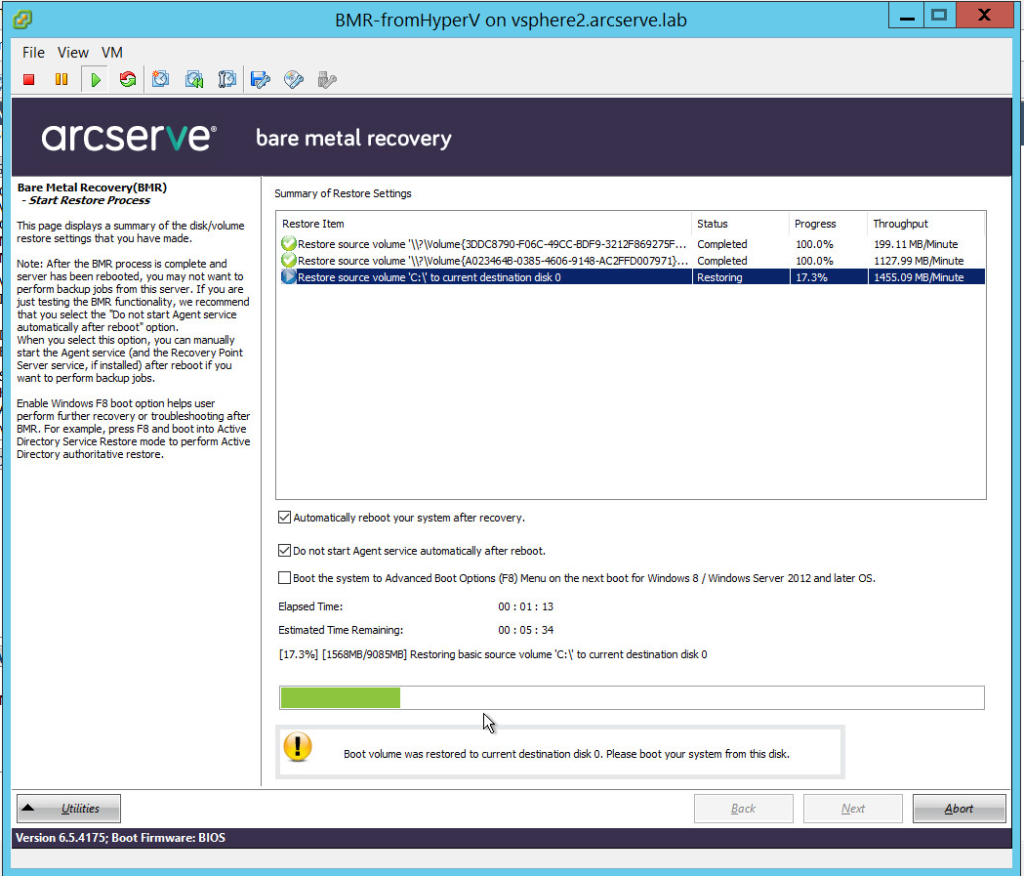1024x876 pixels.
Task: Open the Snapshot Manager toolbar icon
Action: 227,80
